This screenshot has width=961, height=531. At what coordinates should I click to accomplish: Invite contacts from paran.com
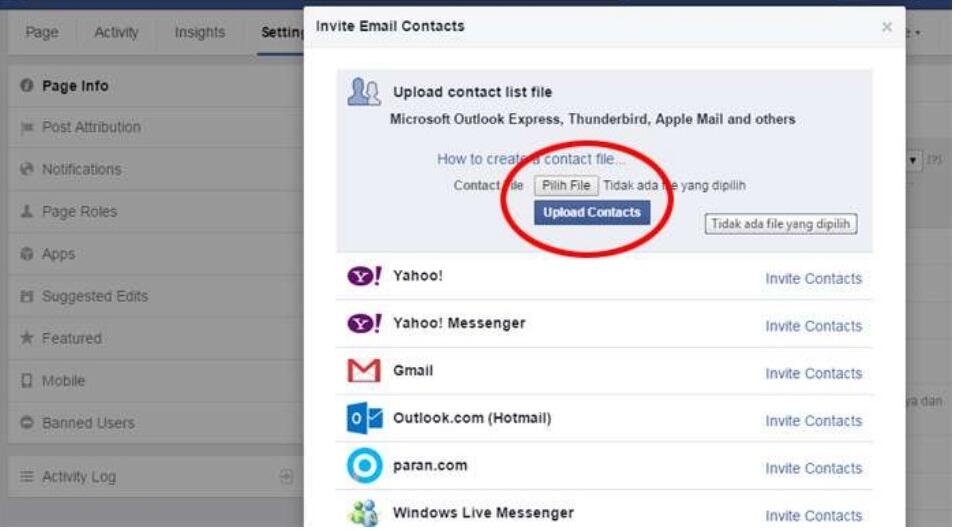click(813, 468)
